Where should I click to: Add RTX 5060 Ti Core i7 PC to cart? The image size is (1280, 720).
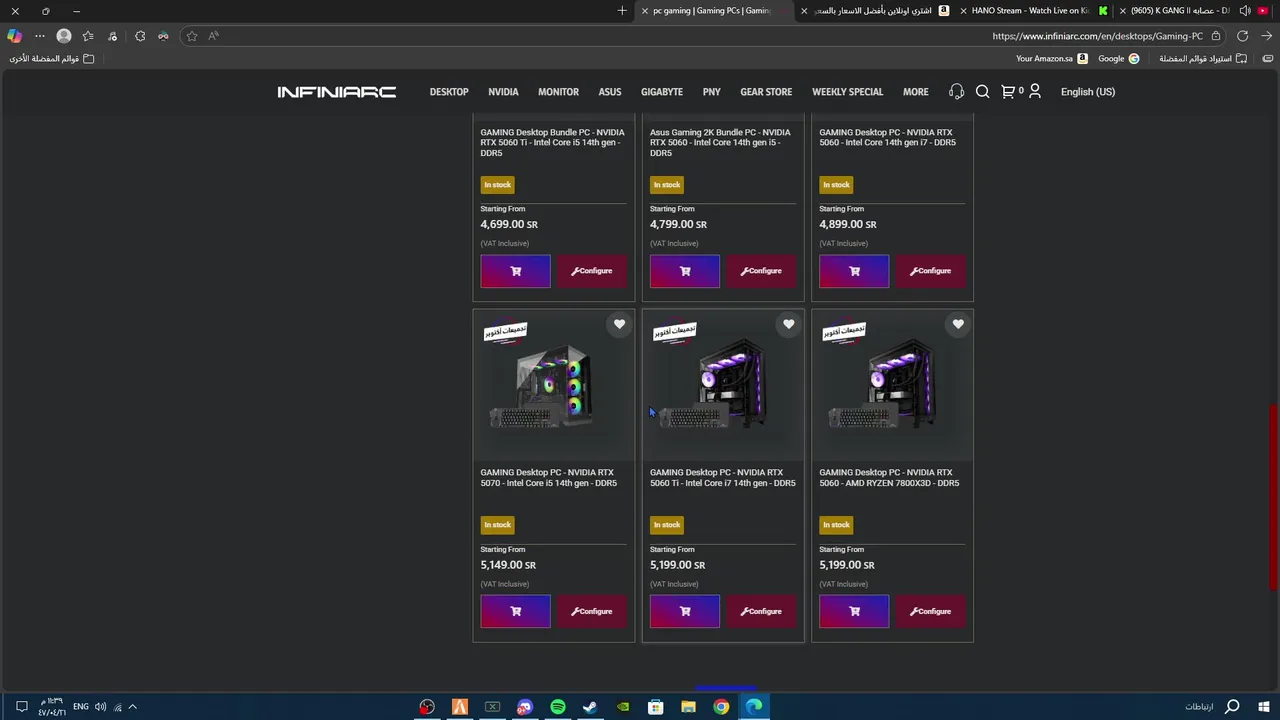pyautogui.click(x=685, y=611)
